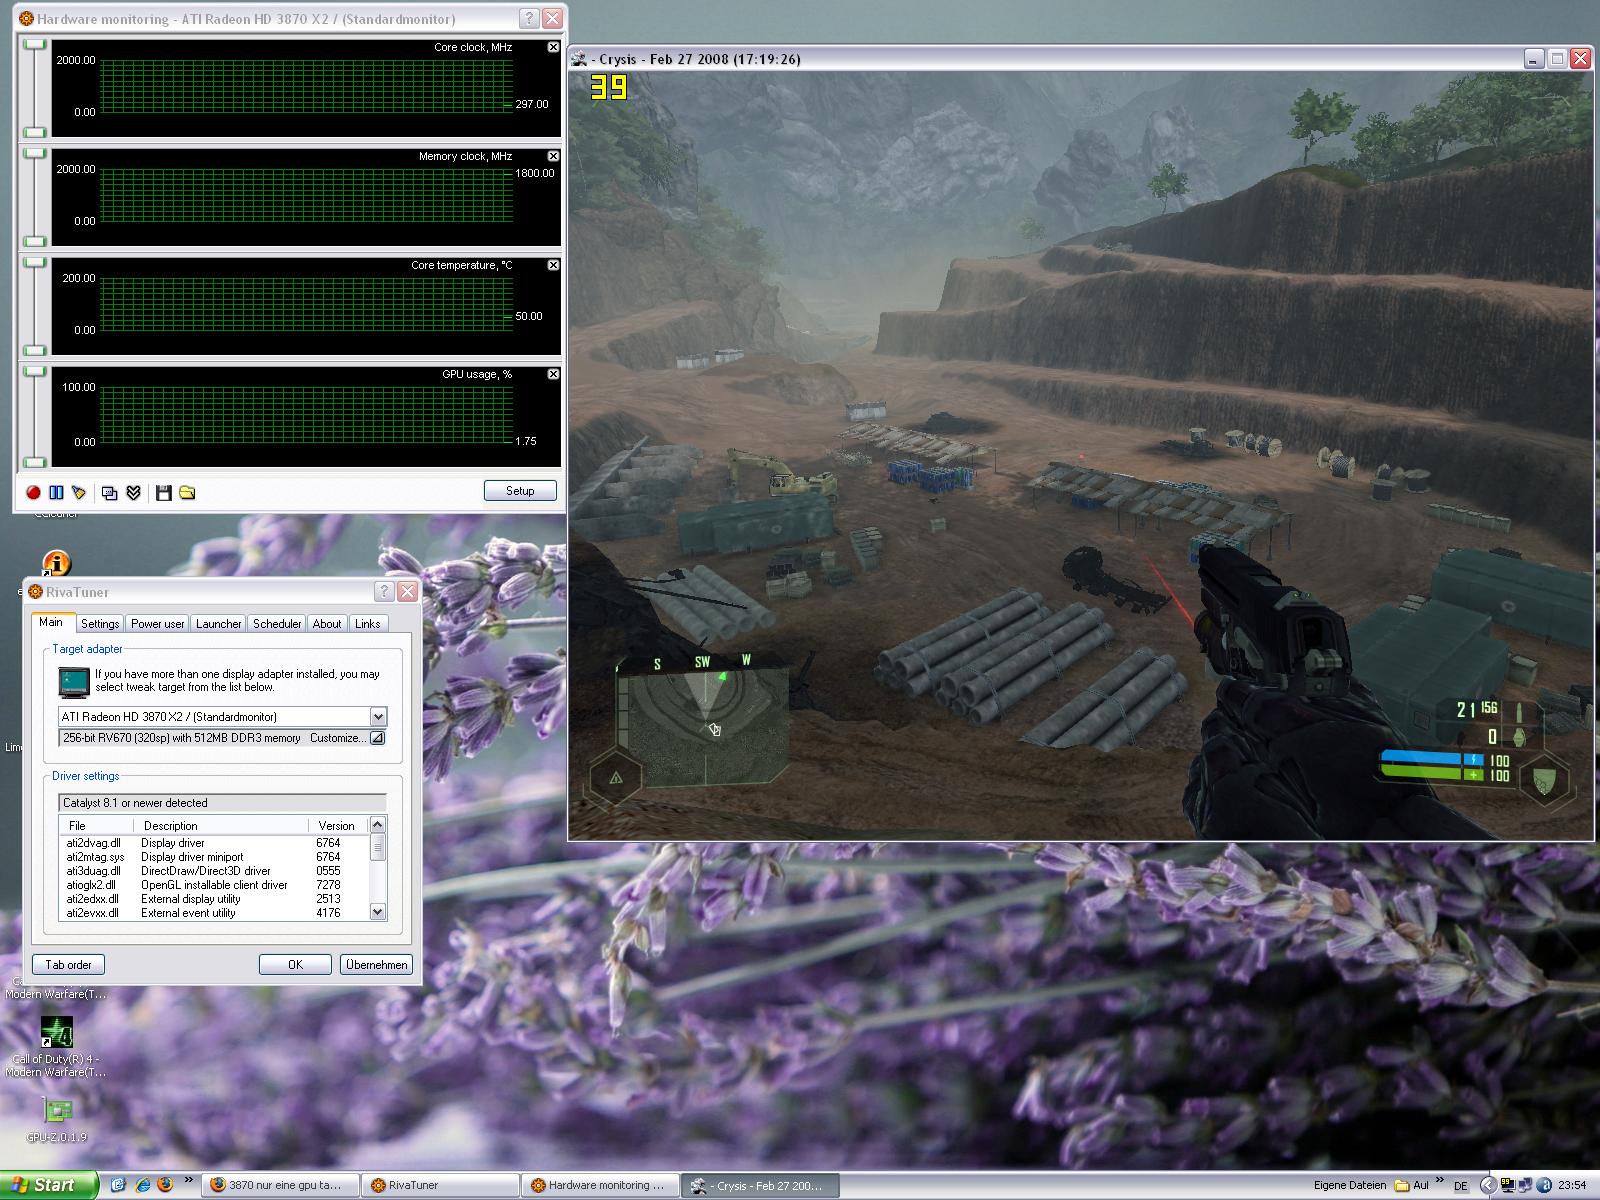Switch to the Settings tab in RivaTuner
This screenshot has height=1200, width=1600.
point(100,624)
